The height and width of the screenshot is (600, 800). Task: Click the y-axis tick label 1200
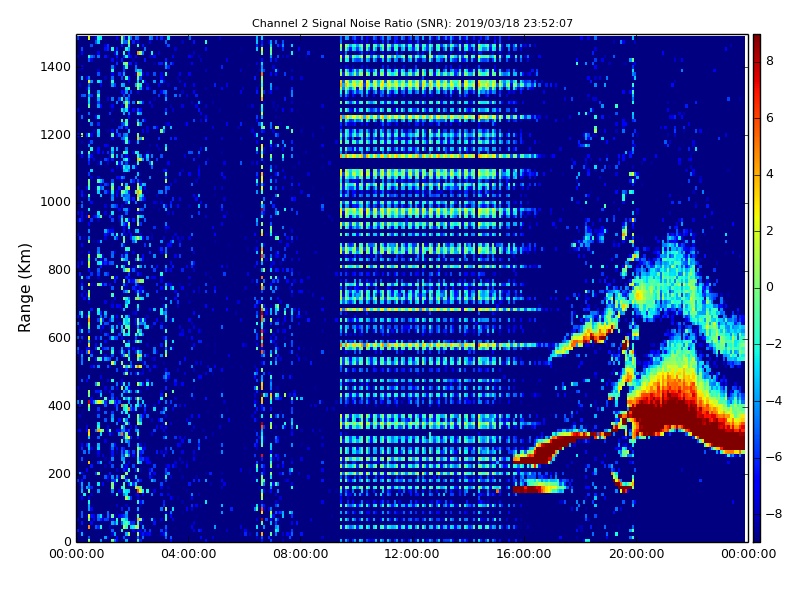[x=56, y=135]
